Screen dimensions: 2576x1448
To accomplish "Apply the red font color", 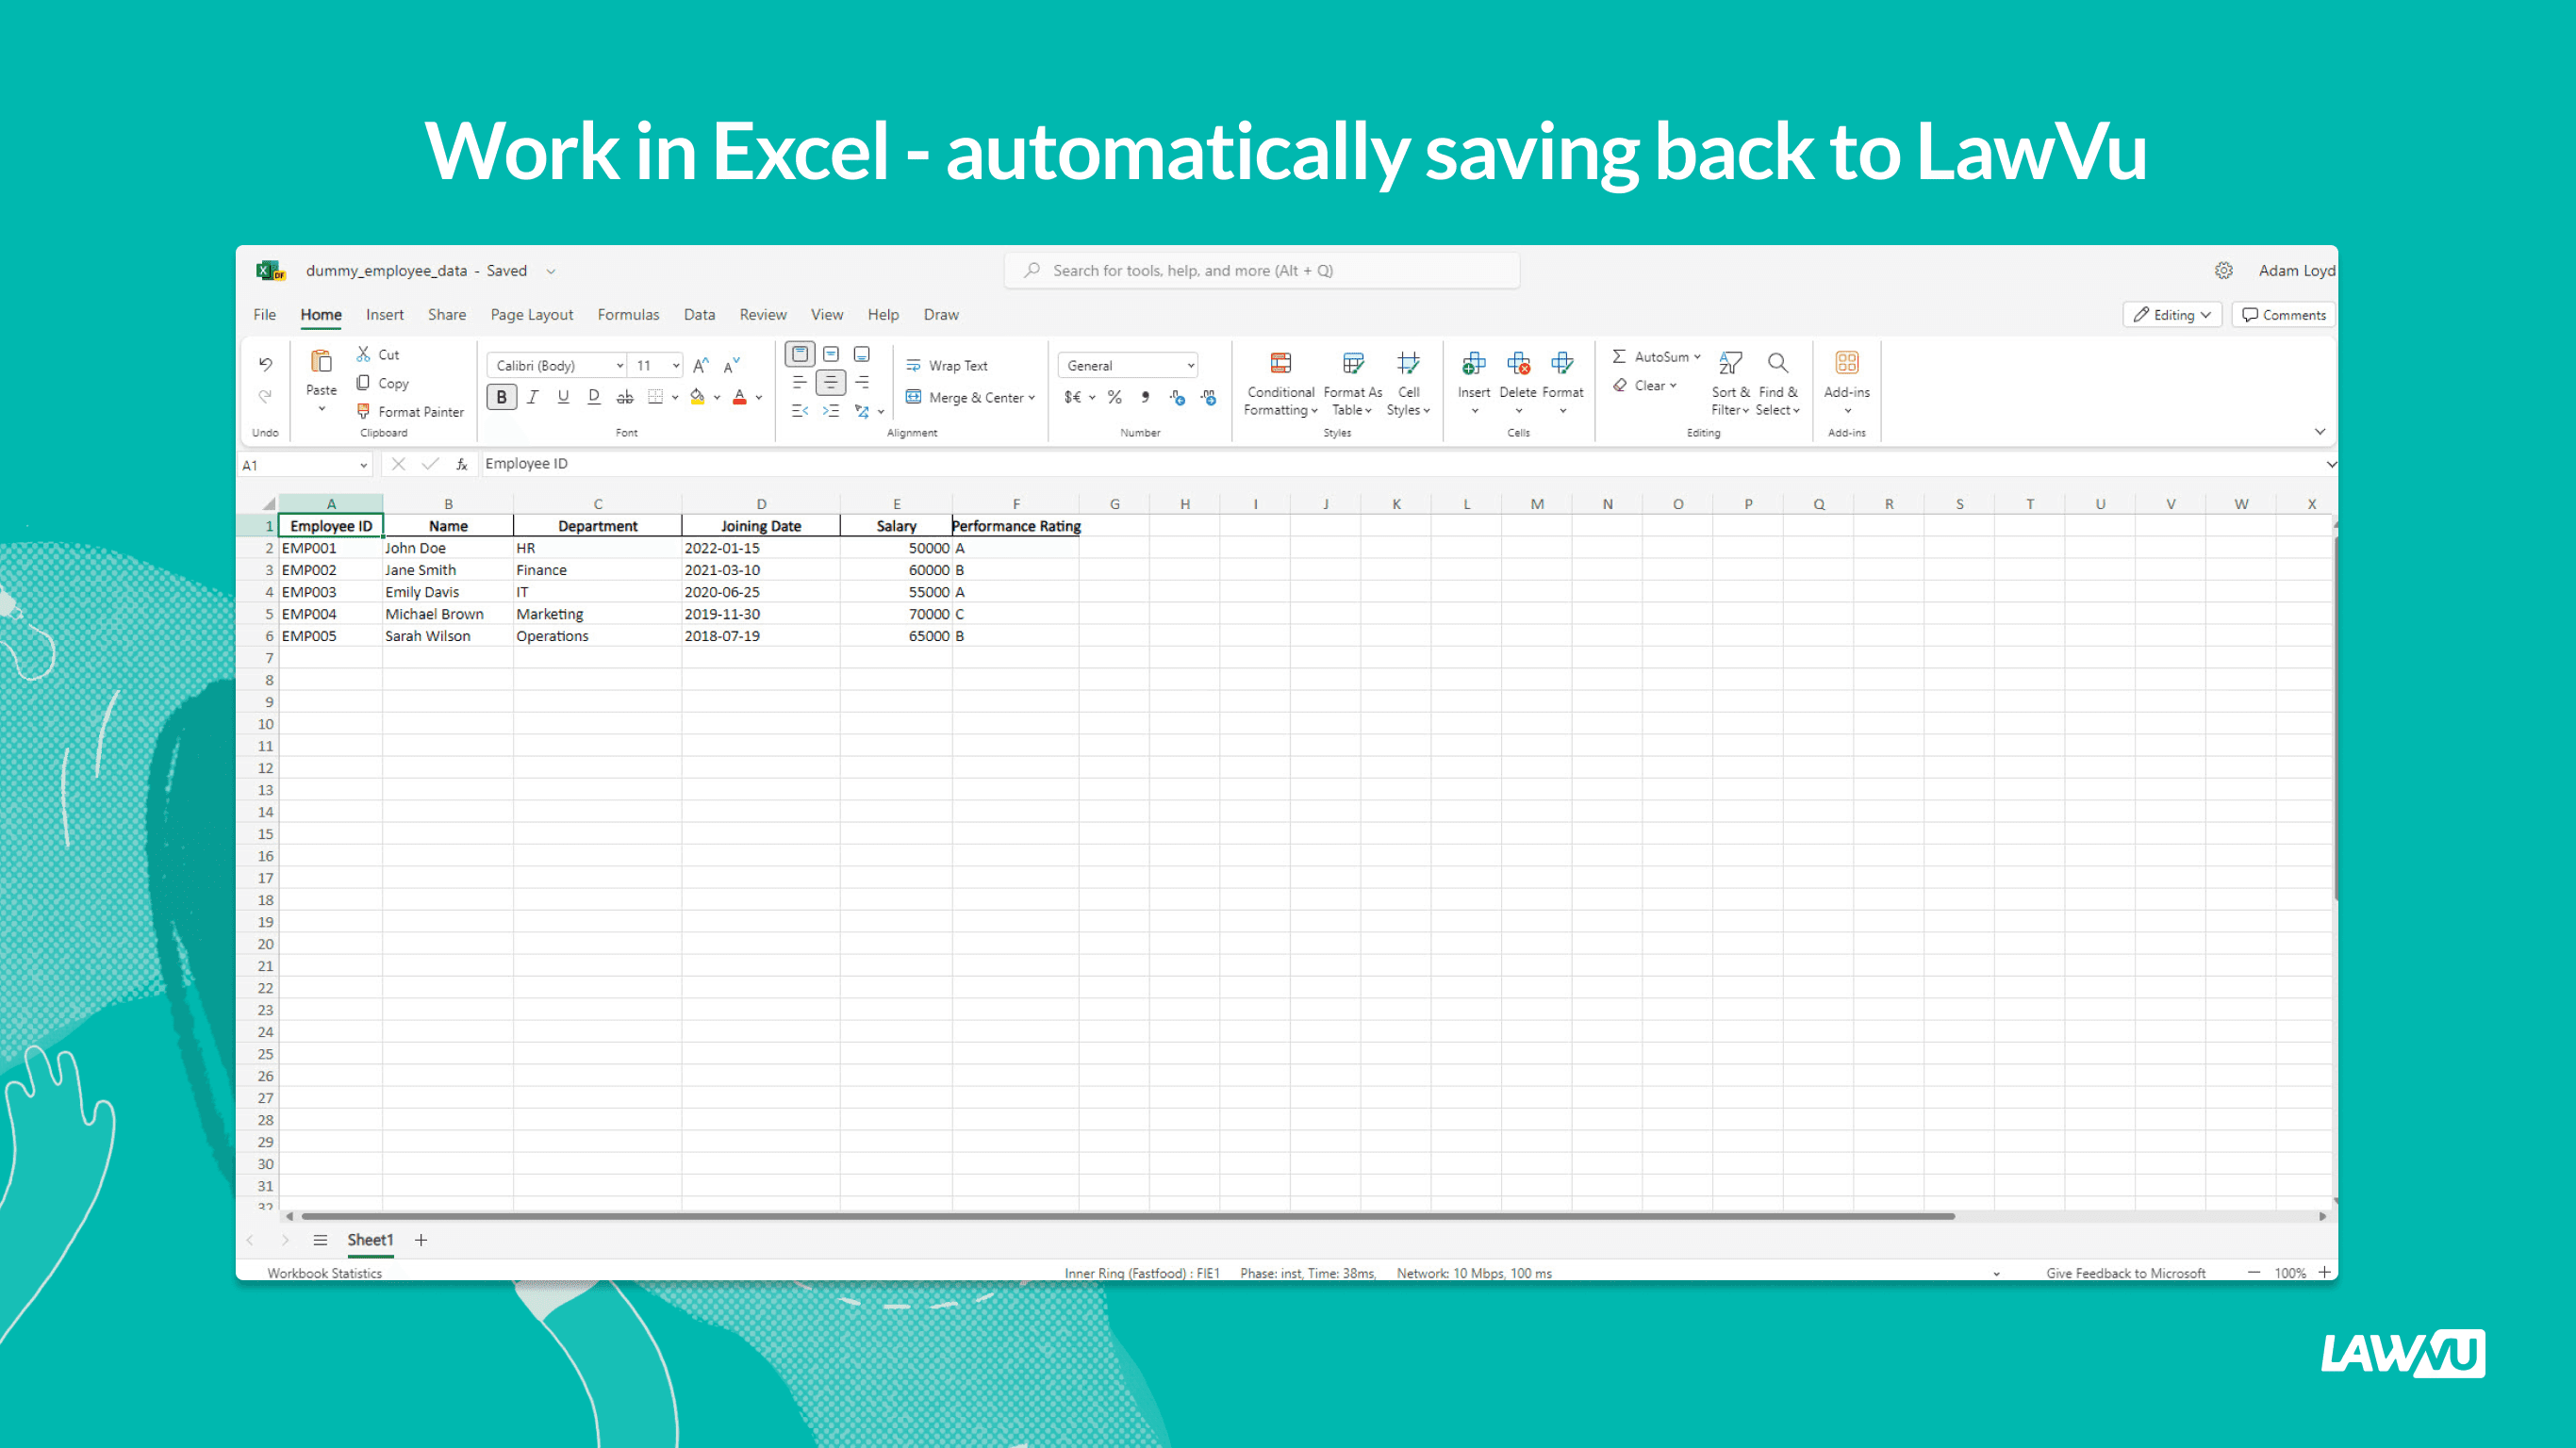I will coord(740,397).
